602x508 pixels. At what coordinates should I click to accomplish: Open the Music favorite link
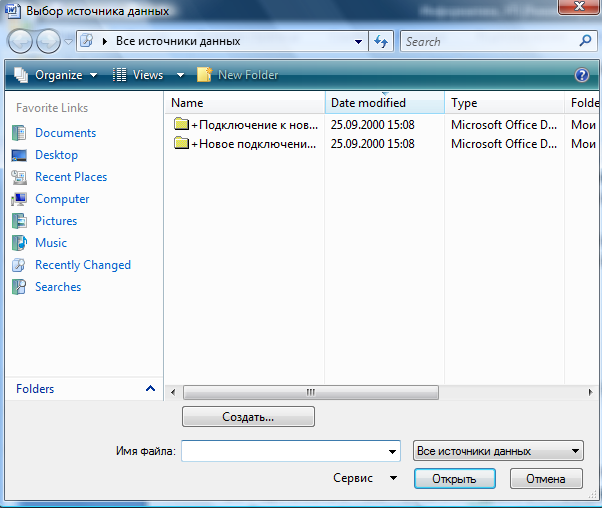pyautogui.click(x=51, y=243)
